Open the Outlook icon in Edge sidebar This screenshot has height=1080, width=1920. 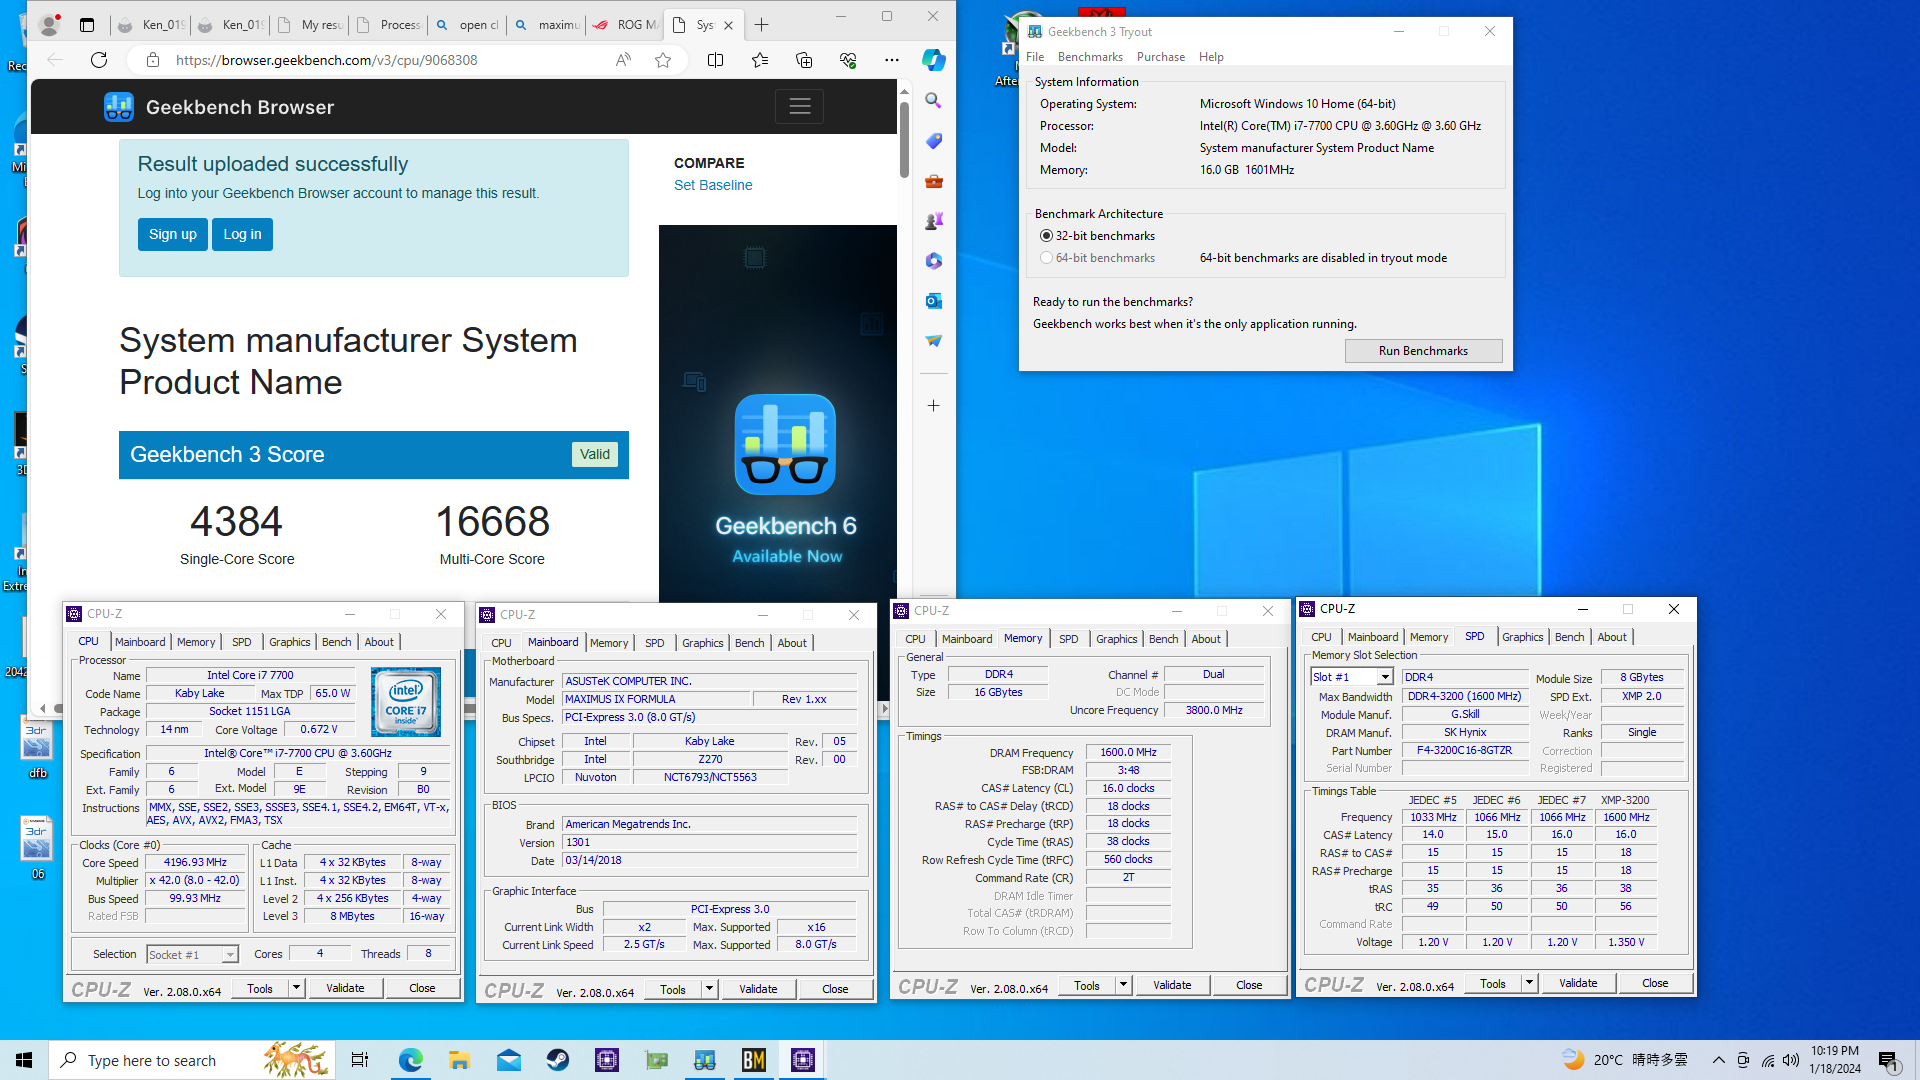click(933, 301)
